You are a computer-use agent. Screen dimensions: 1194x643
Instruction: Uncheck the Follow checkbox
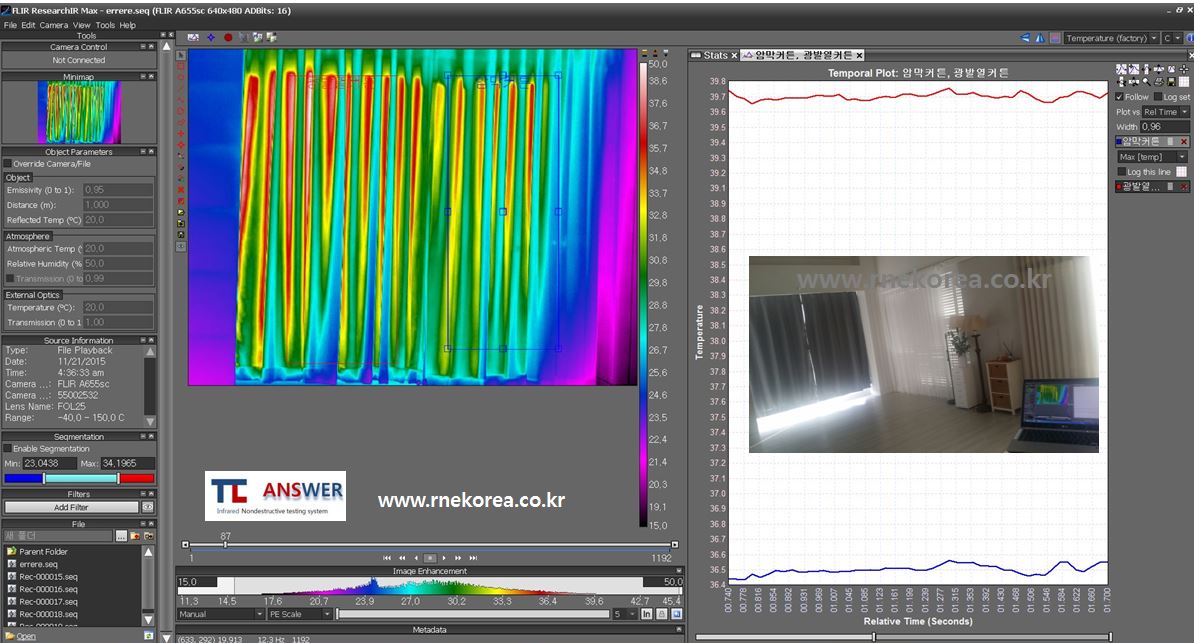point(1120,97)
